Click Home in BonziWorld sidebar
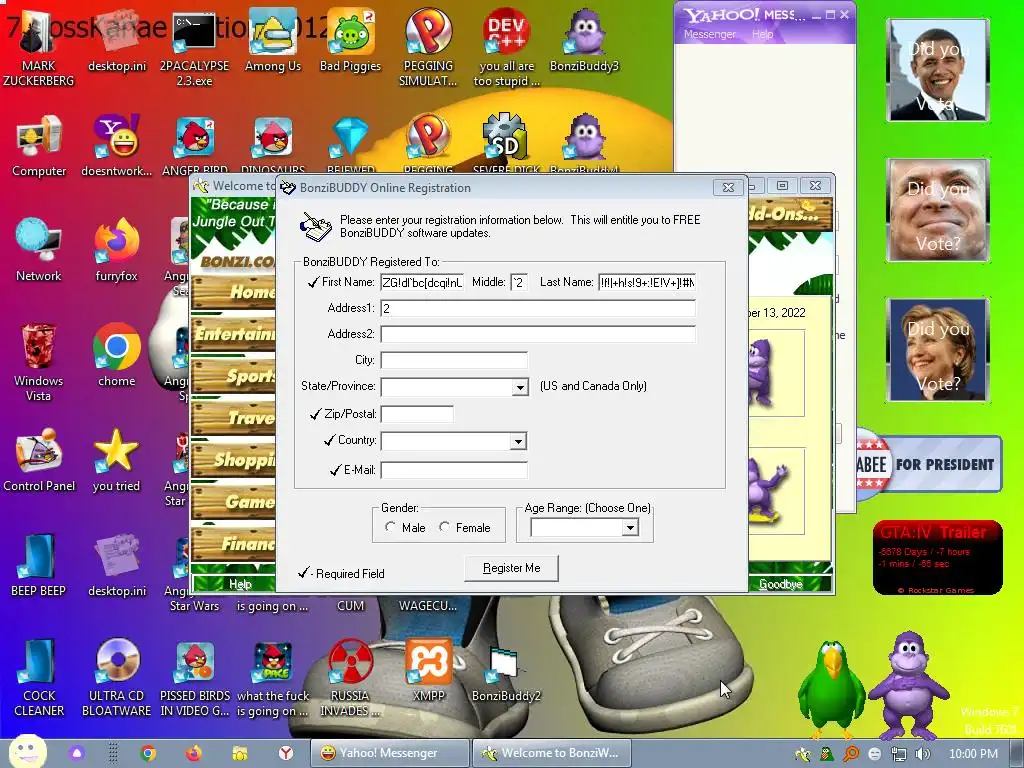This screenshot has height=768, width=1024. tap(234, 291)
